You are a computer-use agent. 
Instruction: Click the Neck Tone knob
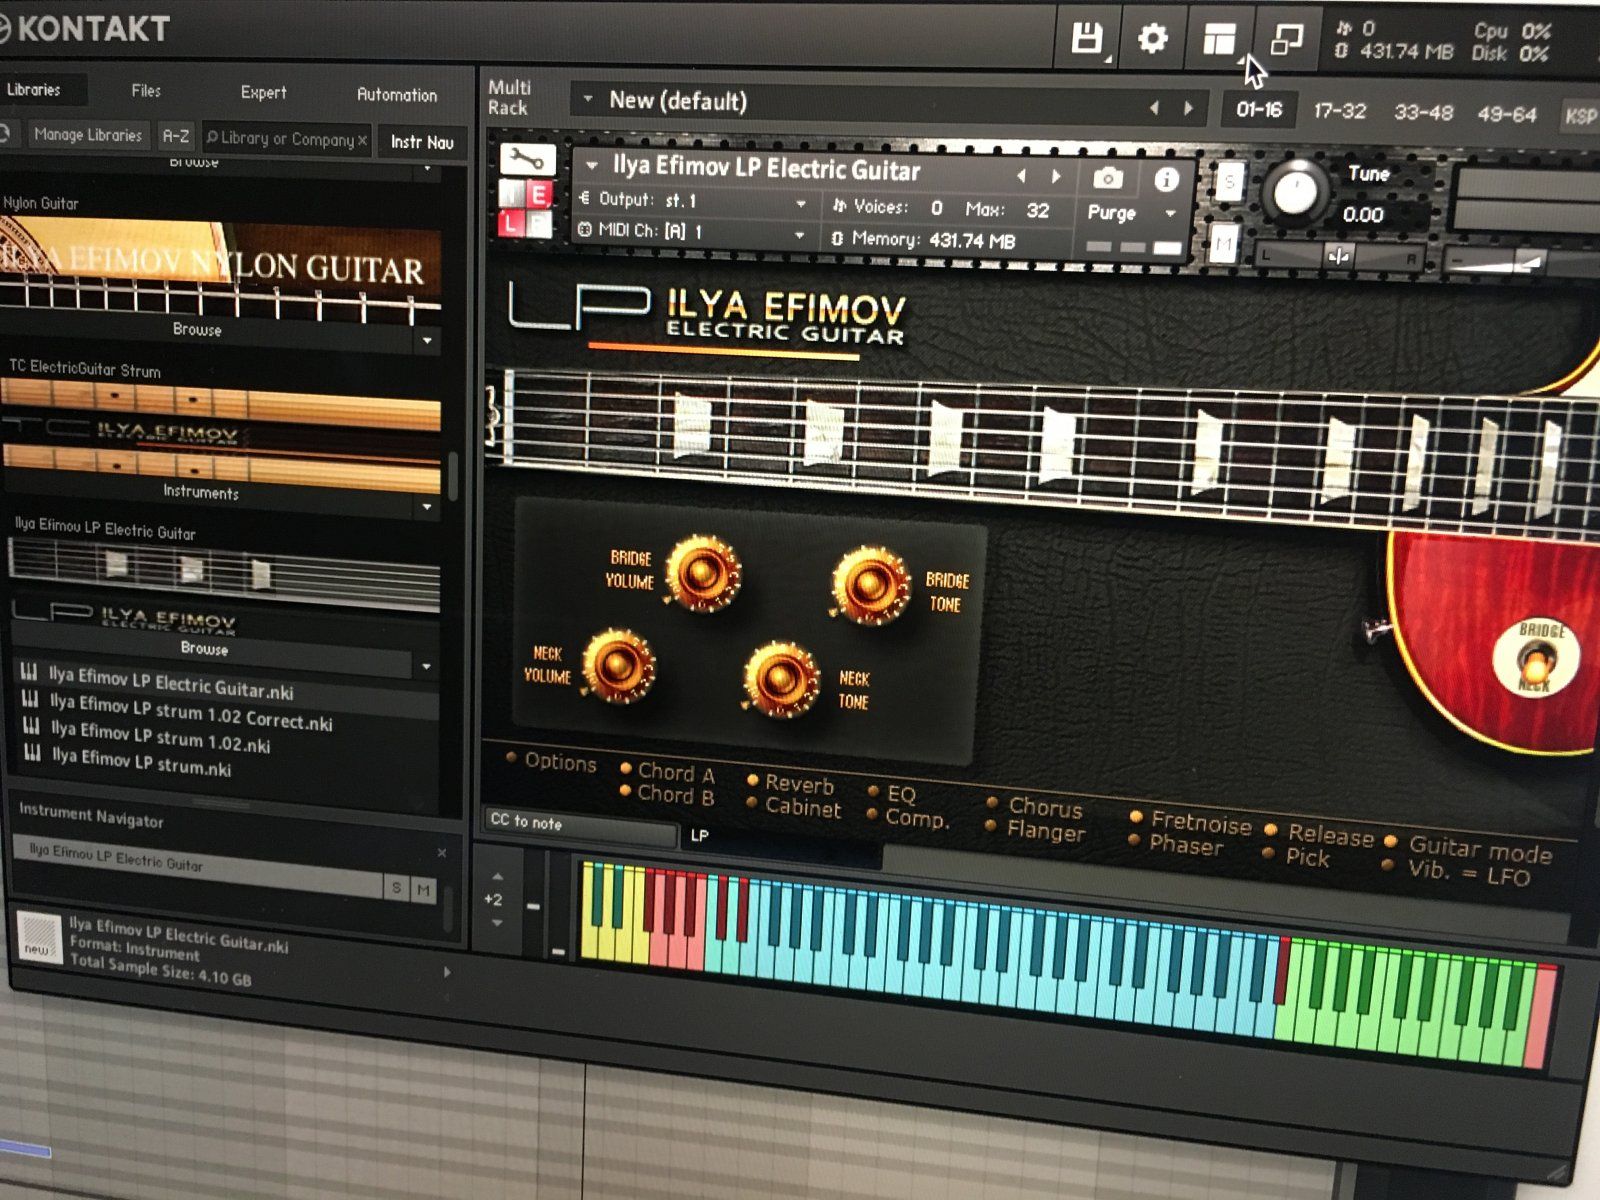coord(780,679)
